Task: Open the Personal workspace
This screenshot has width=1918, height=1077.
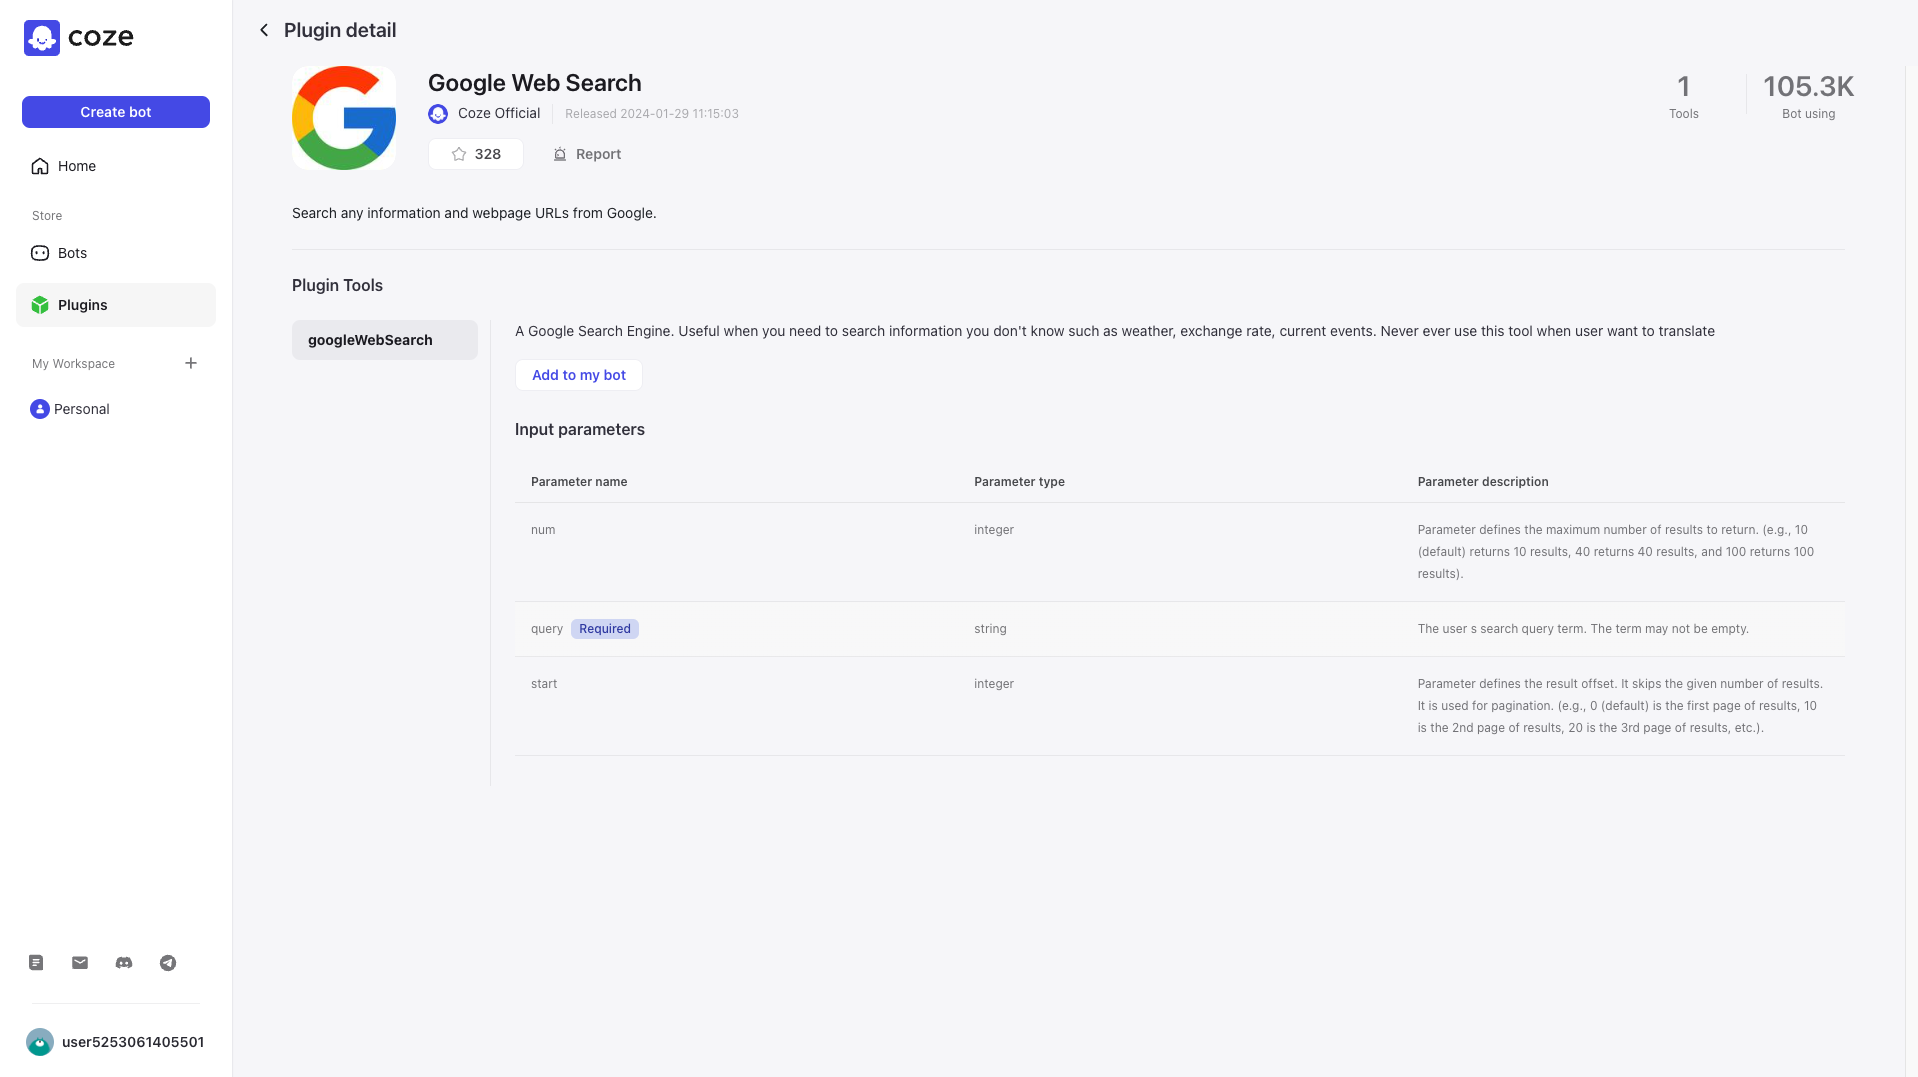Action: [81, 409]
